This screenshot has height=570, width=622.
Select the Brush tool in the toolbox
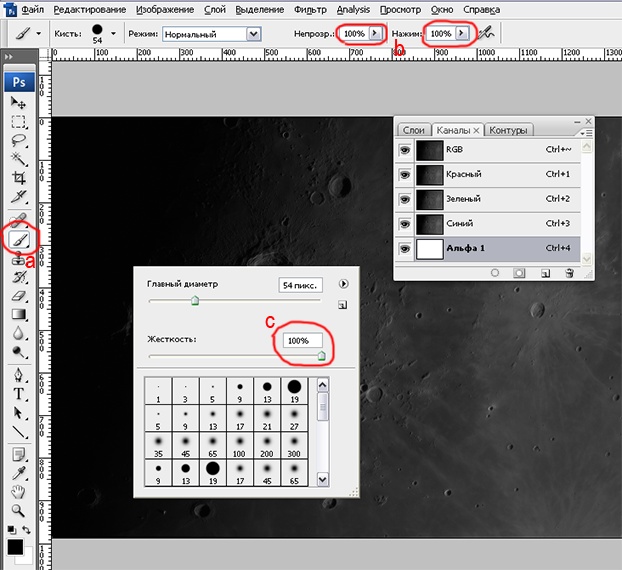(18, 240)
